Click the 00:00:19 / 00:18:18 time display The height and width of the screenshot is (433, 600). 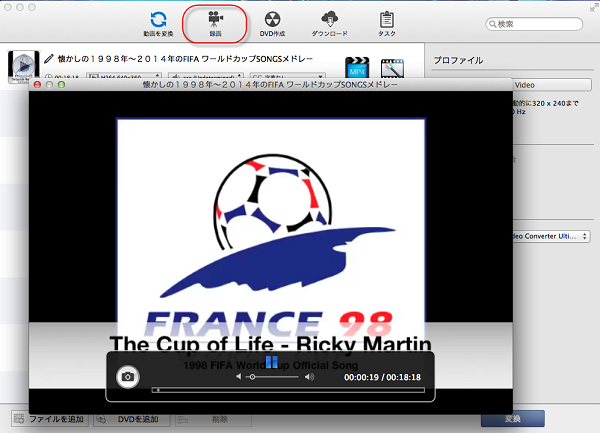[382, 377]
